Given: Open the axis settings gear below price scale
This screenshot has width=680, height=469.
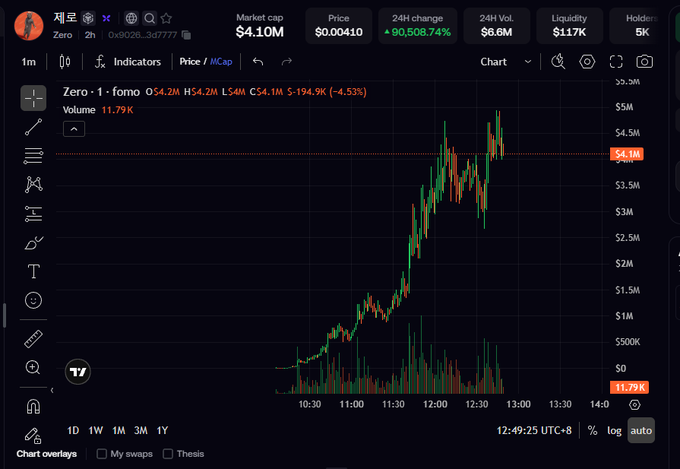Looking at the screenshot, I should tap(634, 405).
